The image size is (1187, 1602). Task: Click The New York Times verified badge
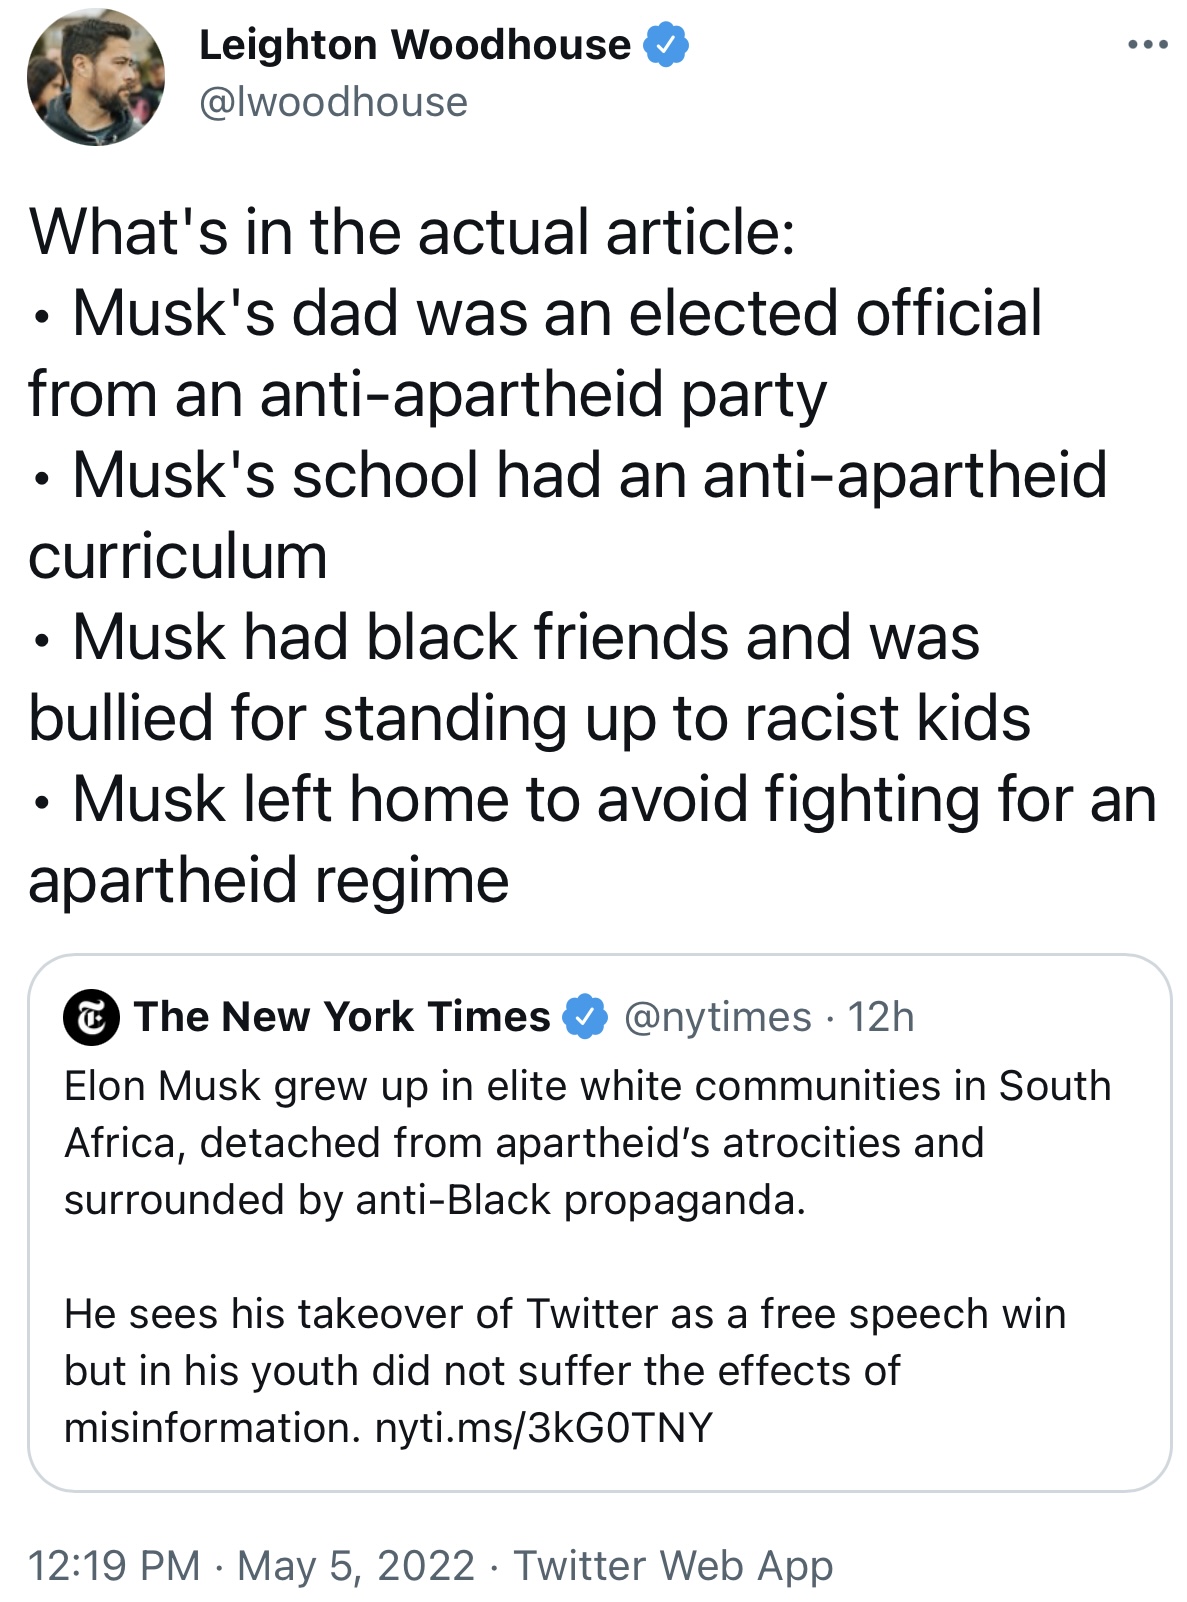coord(585,1017)
